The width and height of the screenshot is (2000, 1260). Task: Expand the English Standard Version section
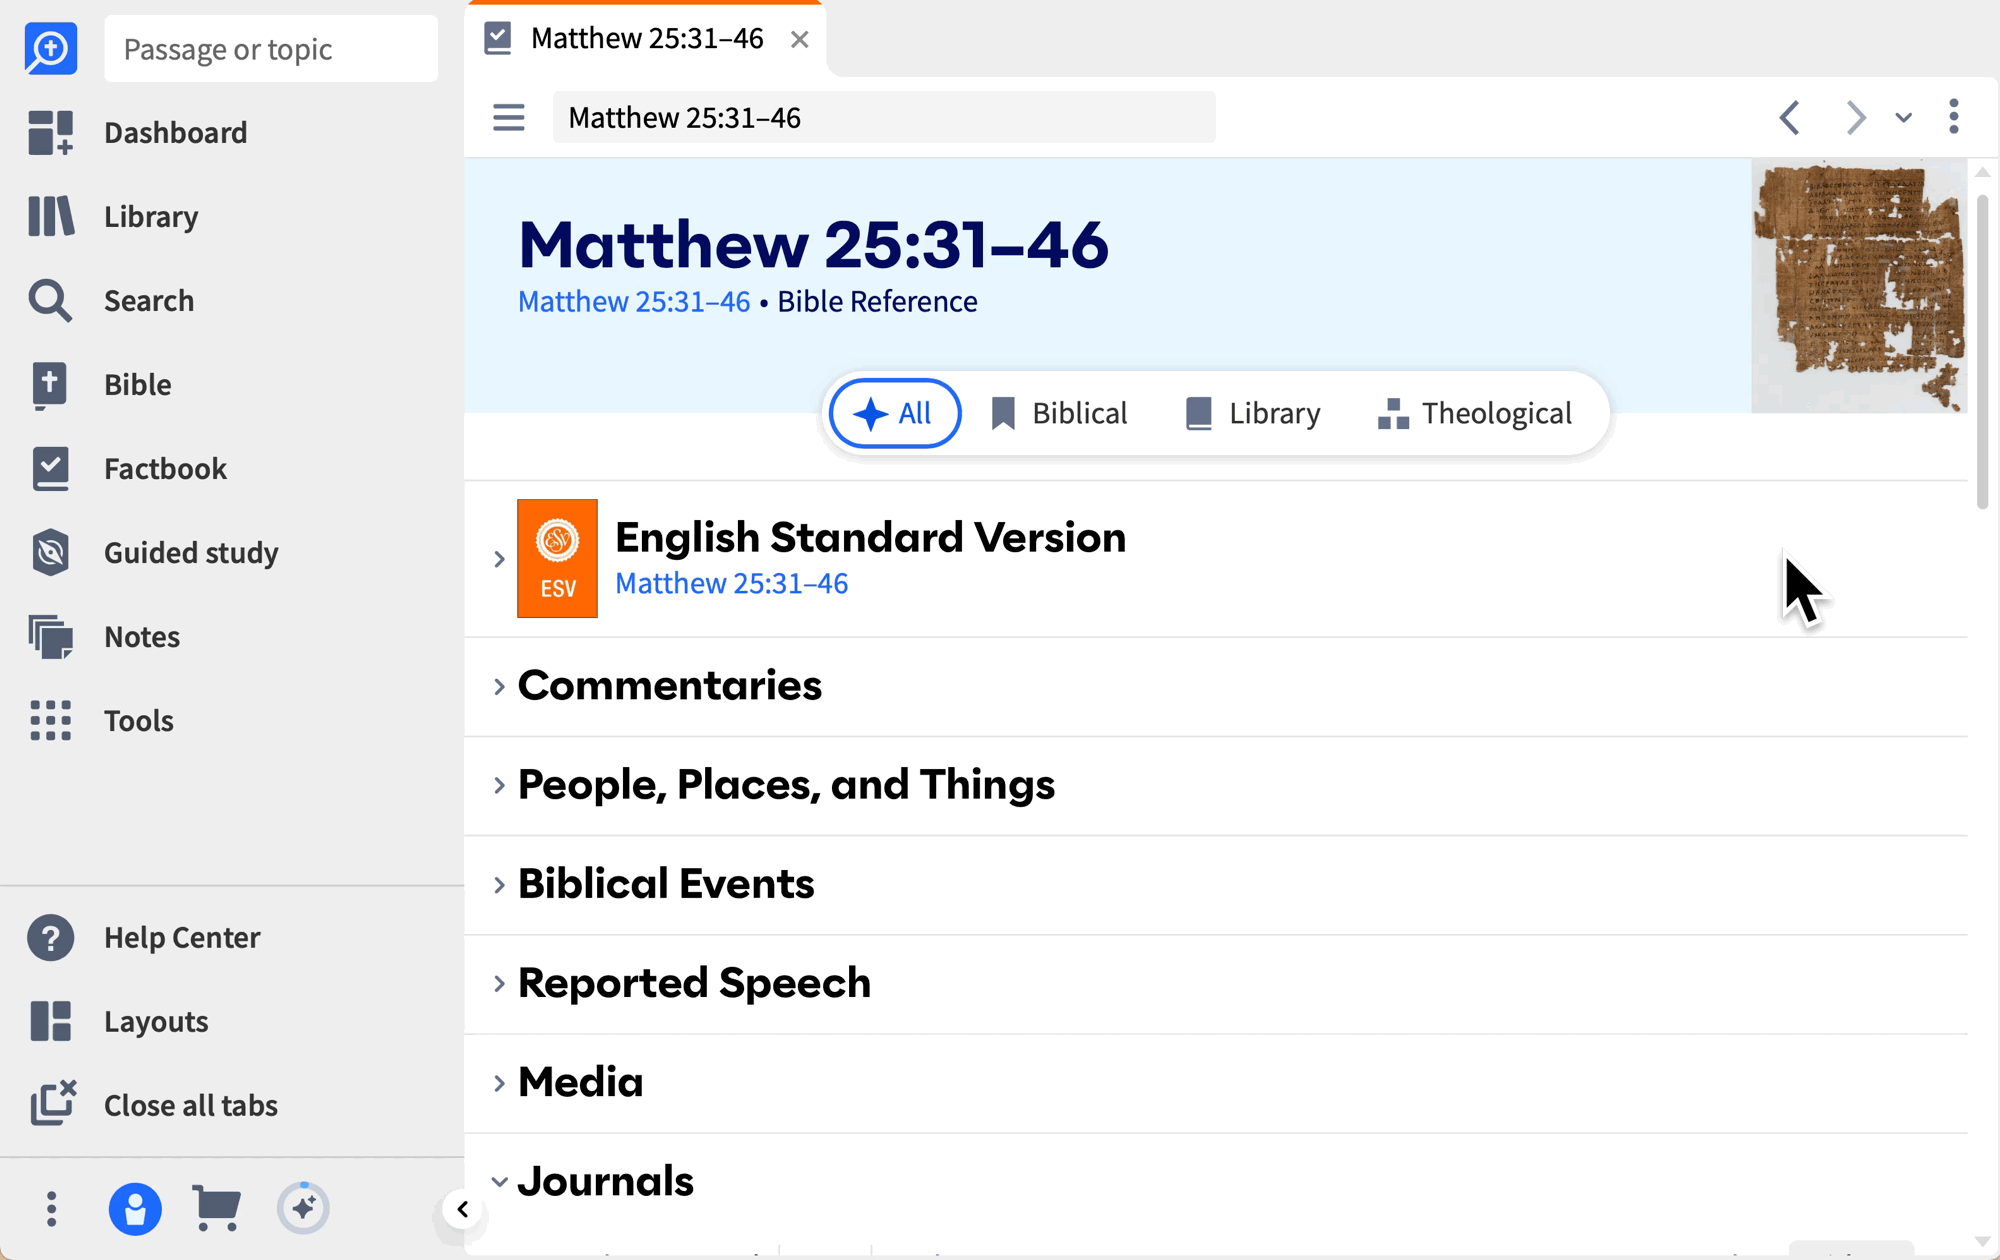[x=499, y=559]
